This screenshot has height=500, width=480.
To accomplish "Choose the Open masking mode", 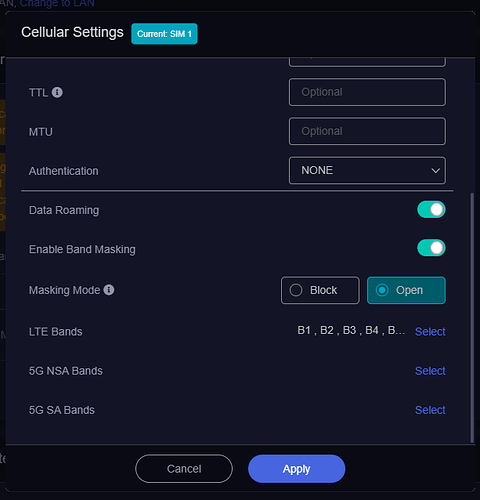I will (x=406, y=290).
